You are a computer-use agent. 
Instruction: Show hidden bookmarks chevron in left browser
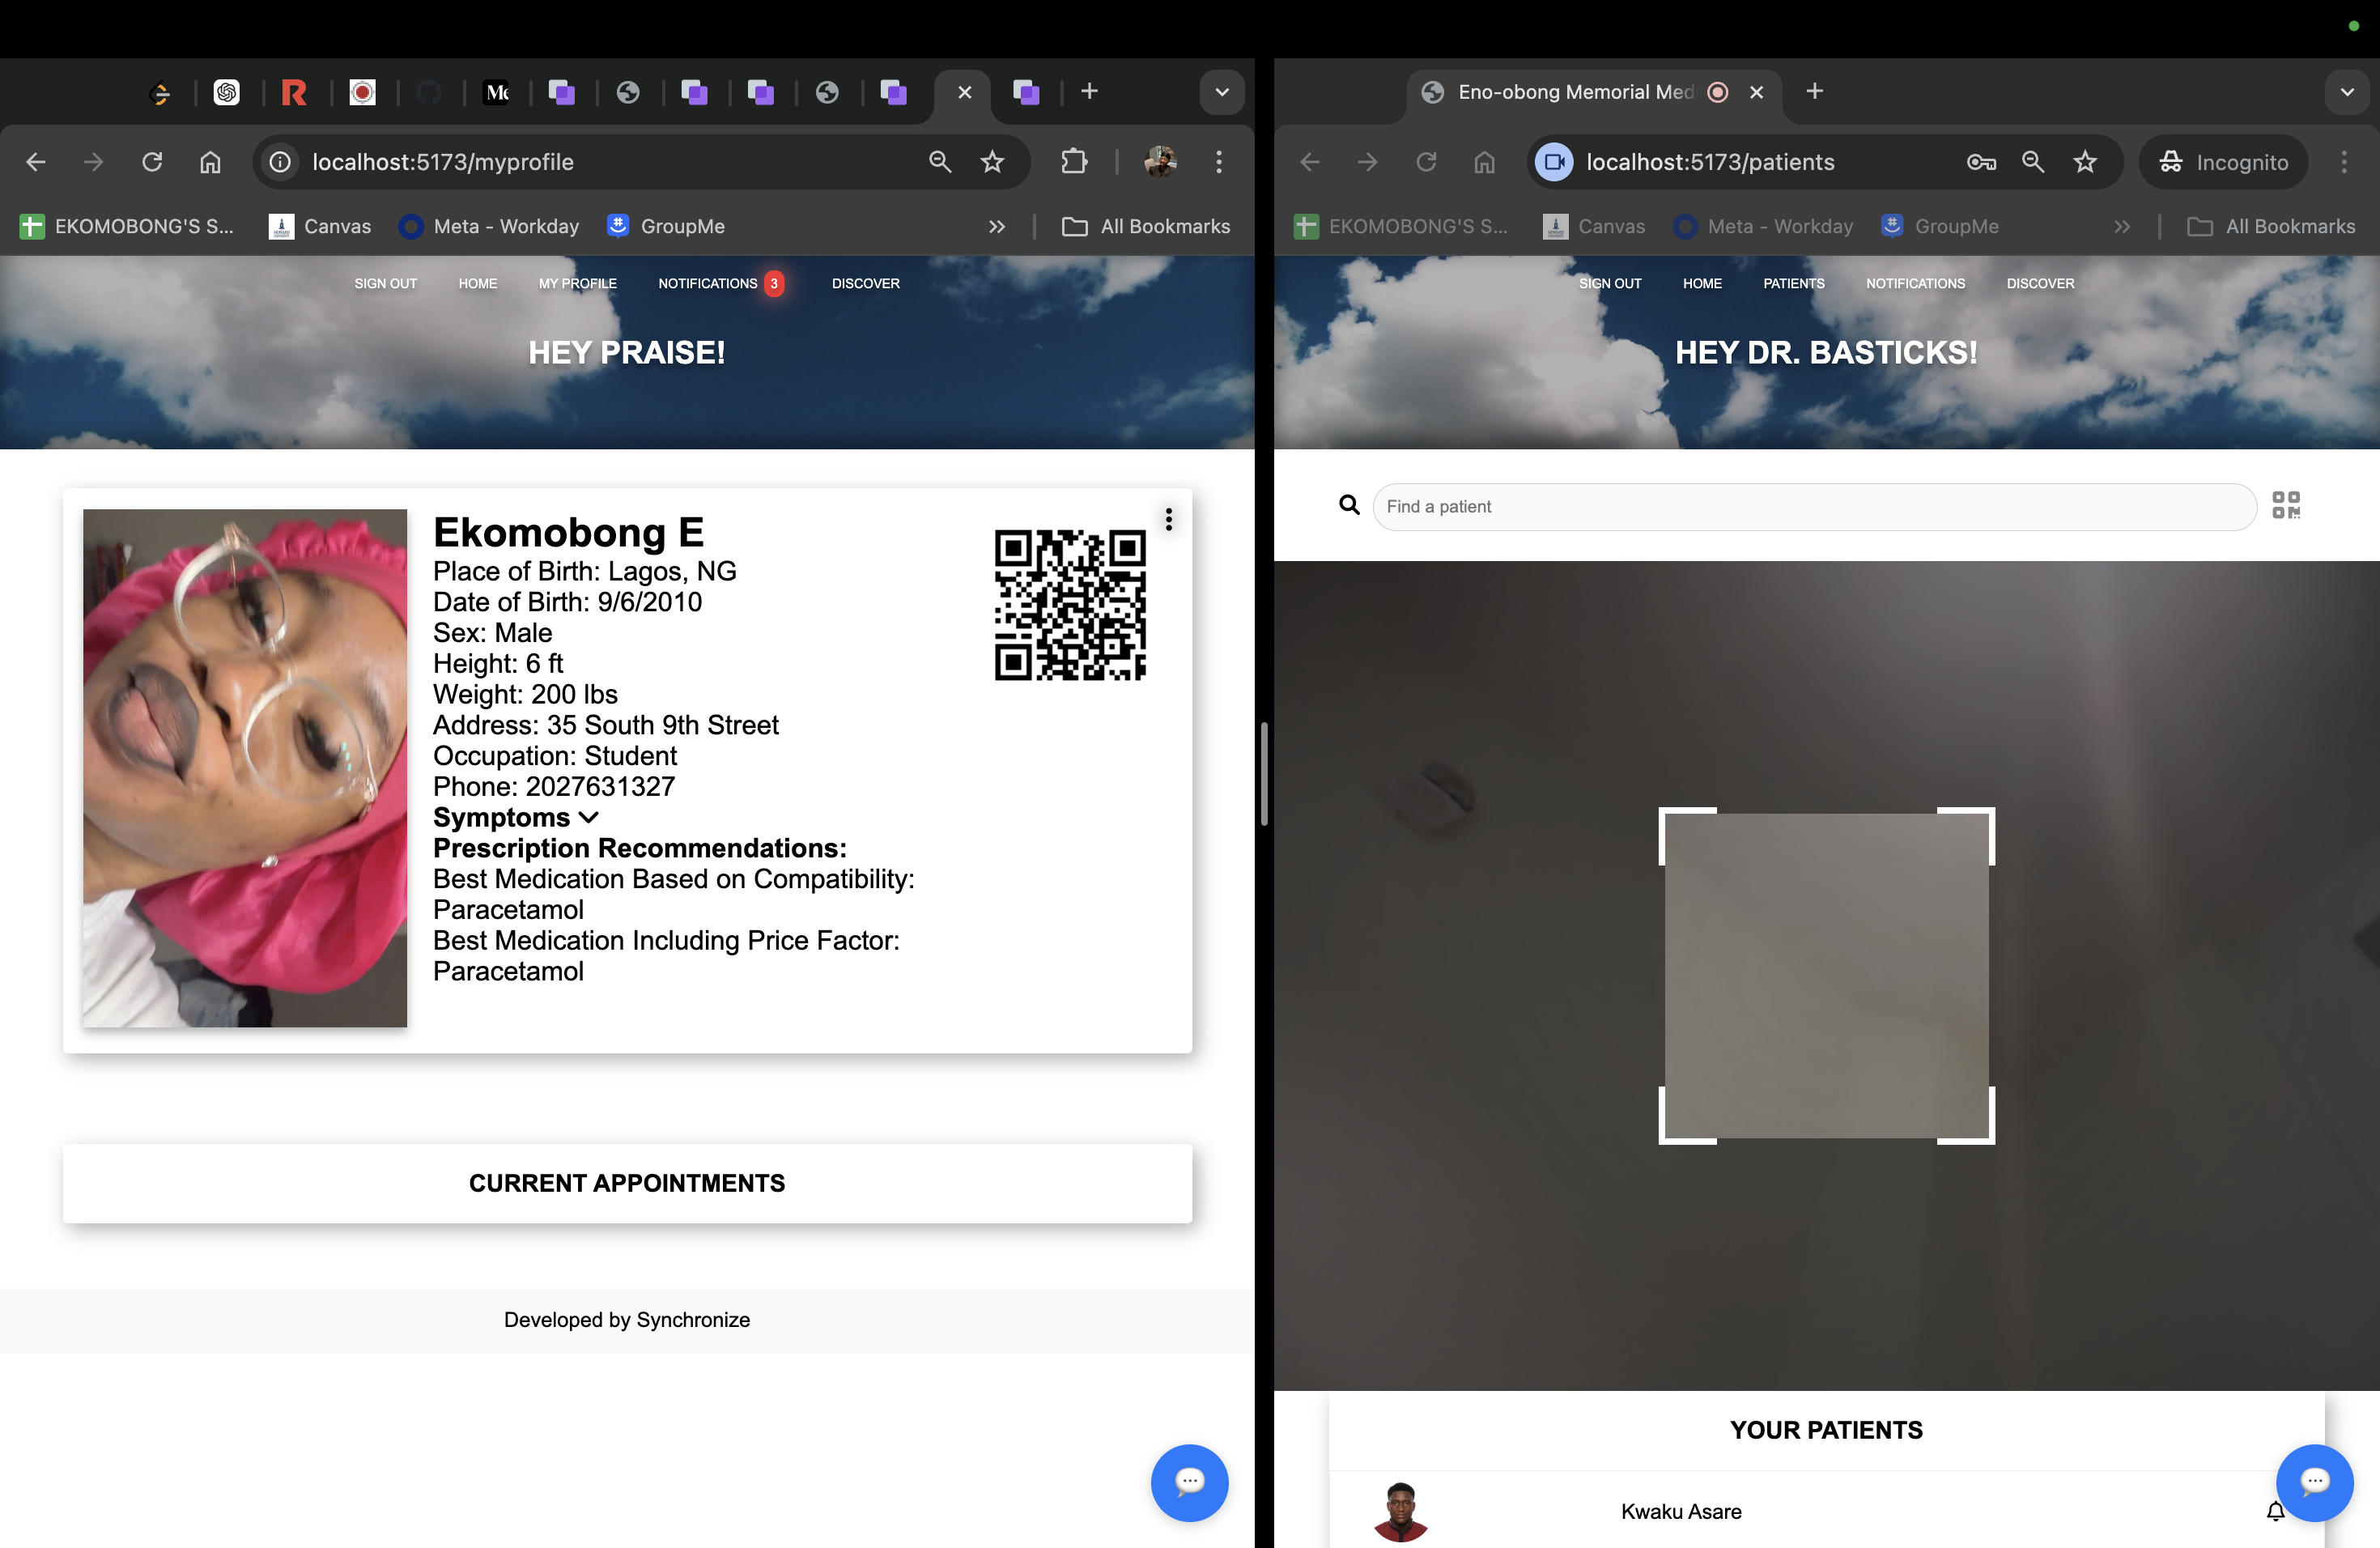coord(996,227)
